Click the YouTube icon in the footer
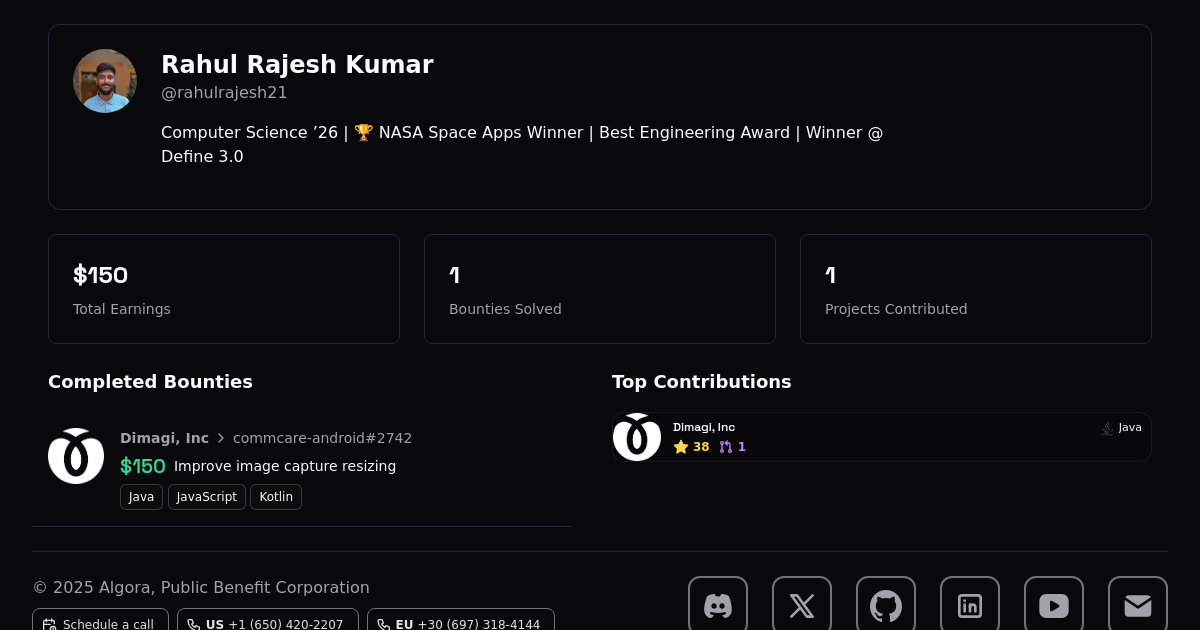This screenshot has width=1200, height=630. click(x=1054, y=605)
